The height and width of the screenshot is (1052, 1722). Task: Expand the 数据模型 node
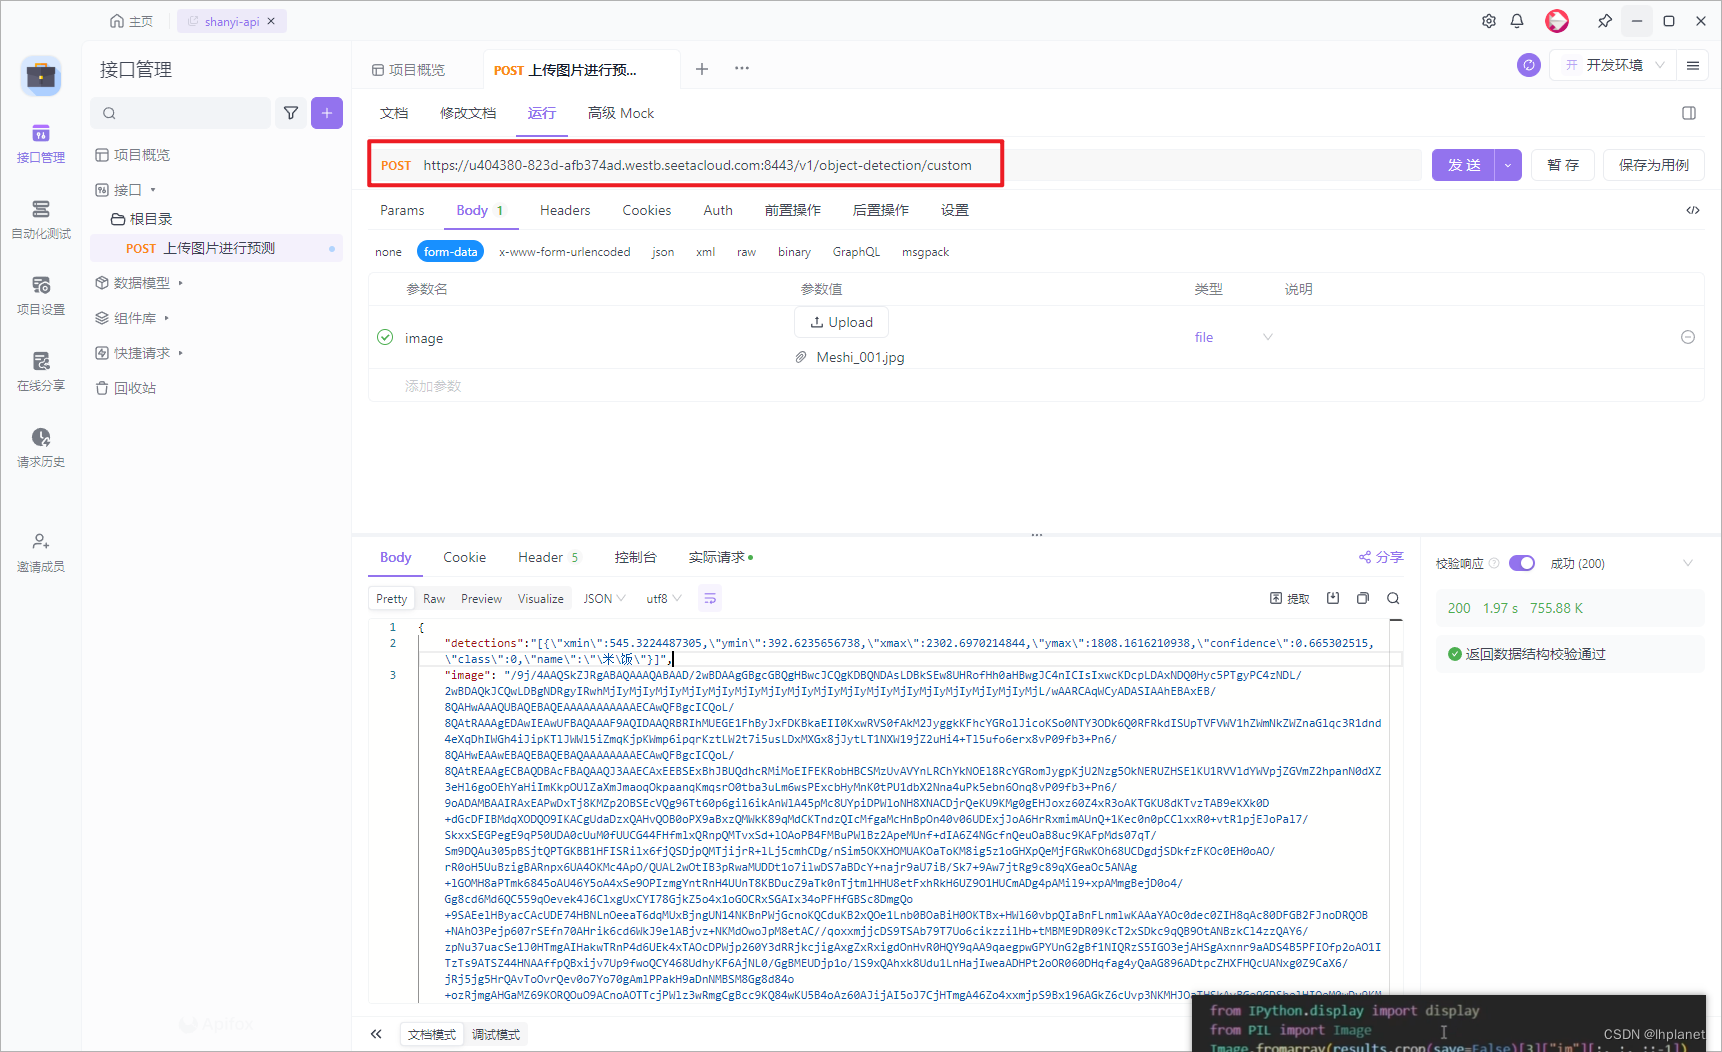point(139,283)
